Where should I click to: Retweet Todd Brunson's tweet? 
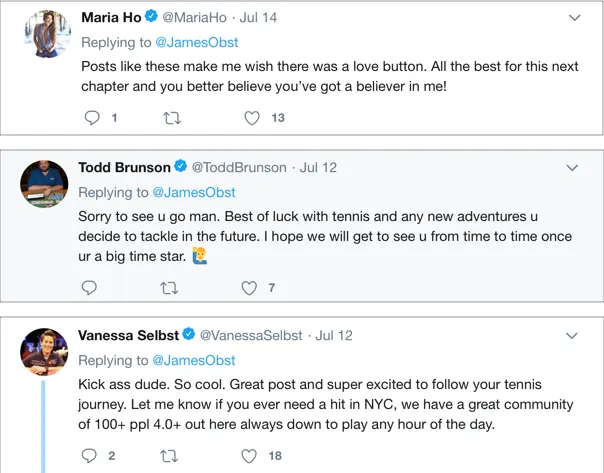169,288
